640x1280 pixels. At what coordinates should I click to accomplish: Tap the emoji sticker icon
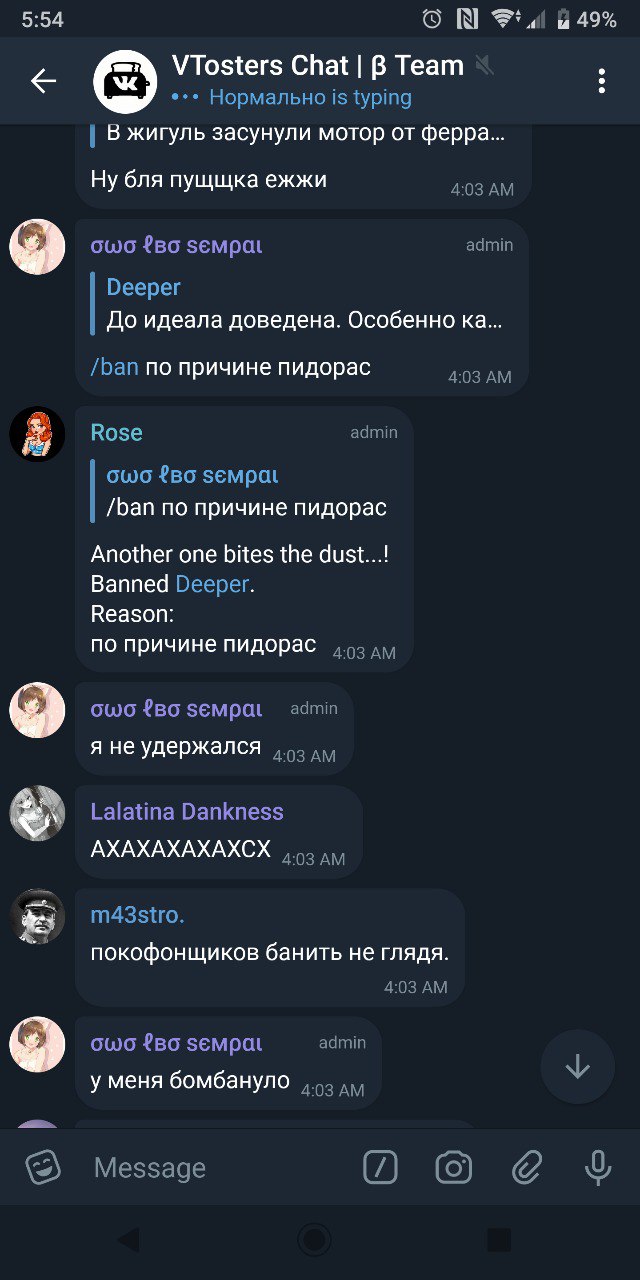point(44,1167)
